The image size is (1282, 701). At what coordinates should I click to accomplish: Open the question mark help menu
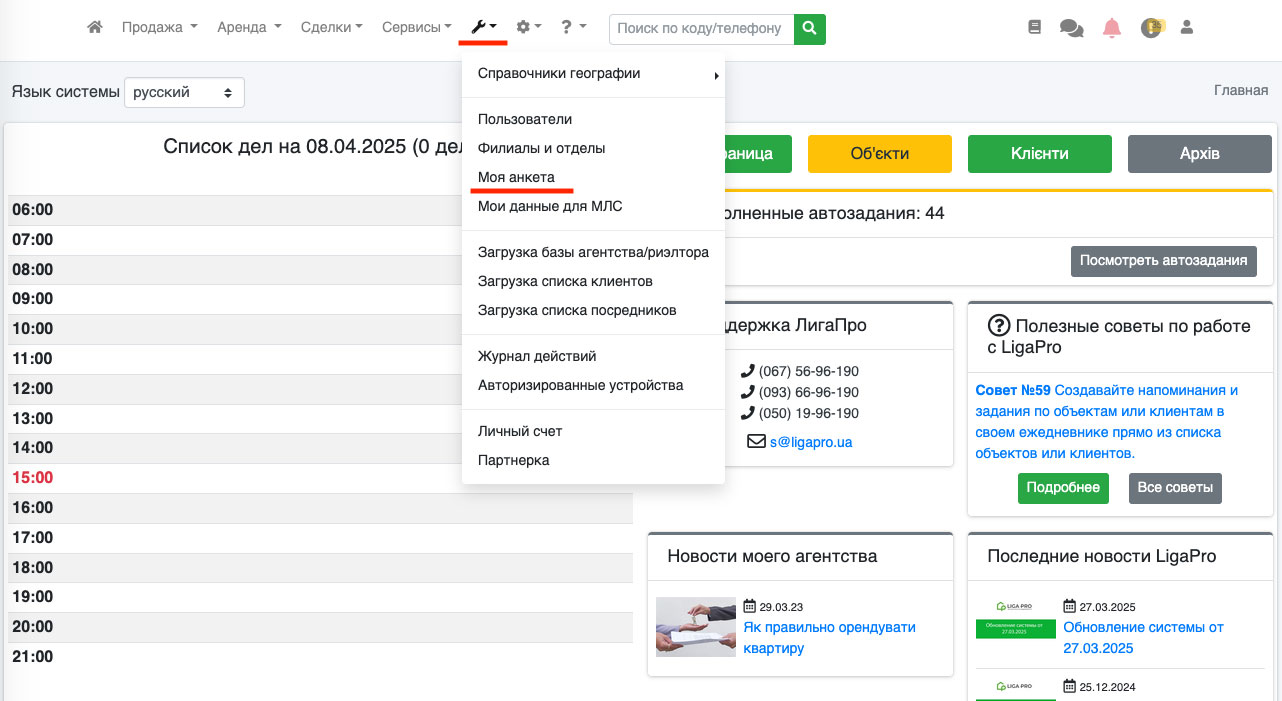[574, 28]
